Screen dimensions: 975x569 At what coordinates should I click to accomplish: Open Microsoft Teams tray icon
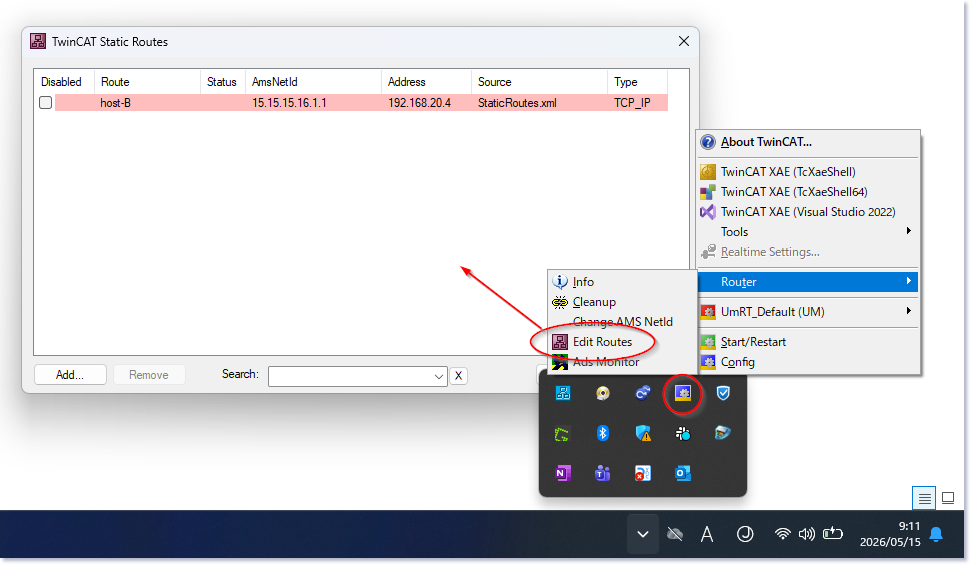pos(603,473)
